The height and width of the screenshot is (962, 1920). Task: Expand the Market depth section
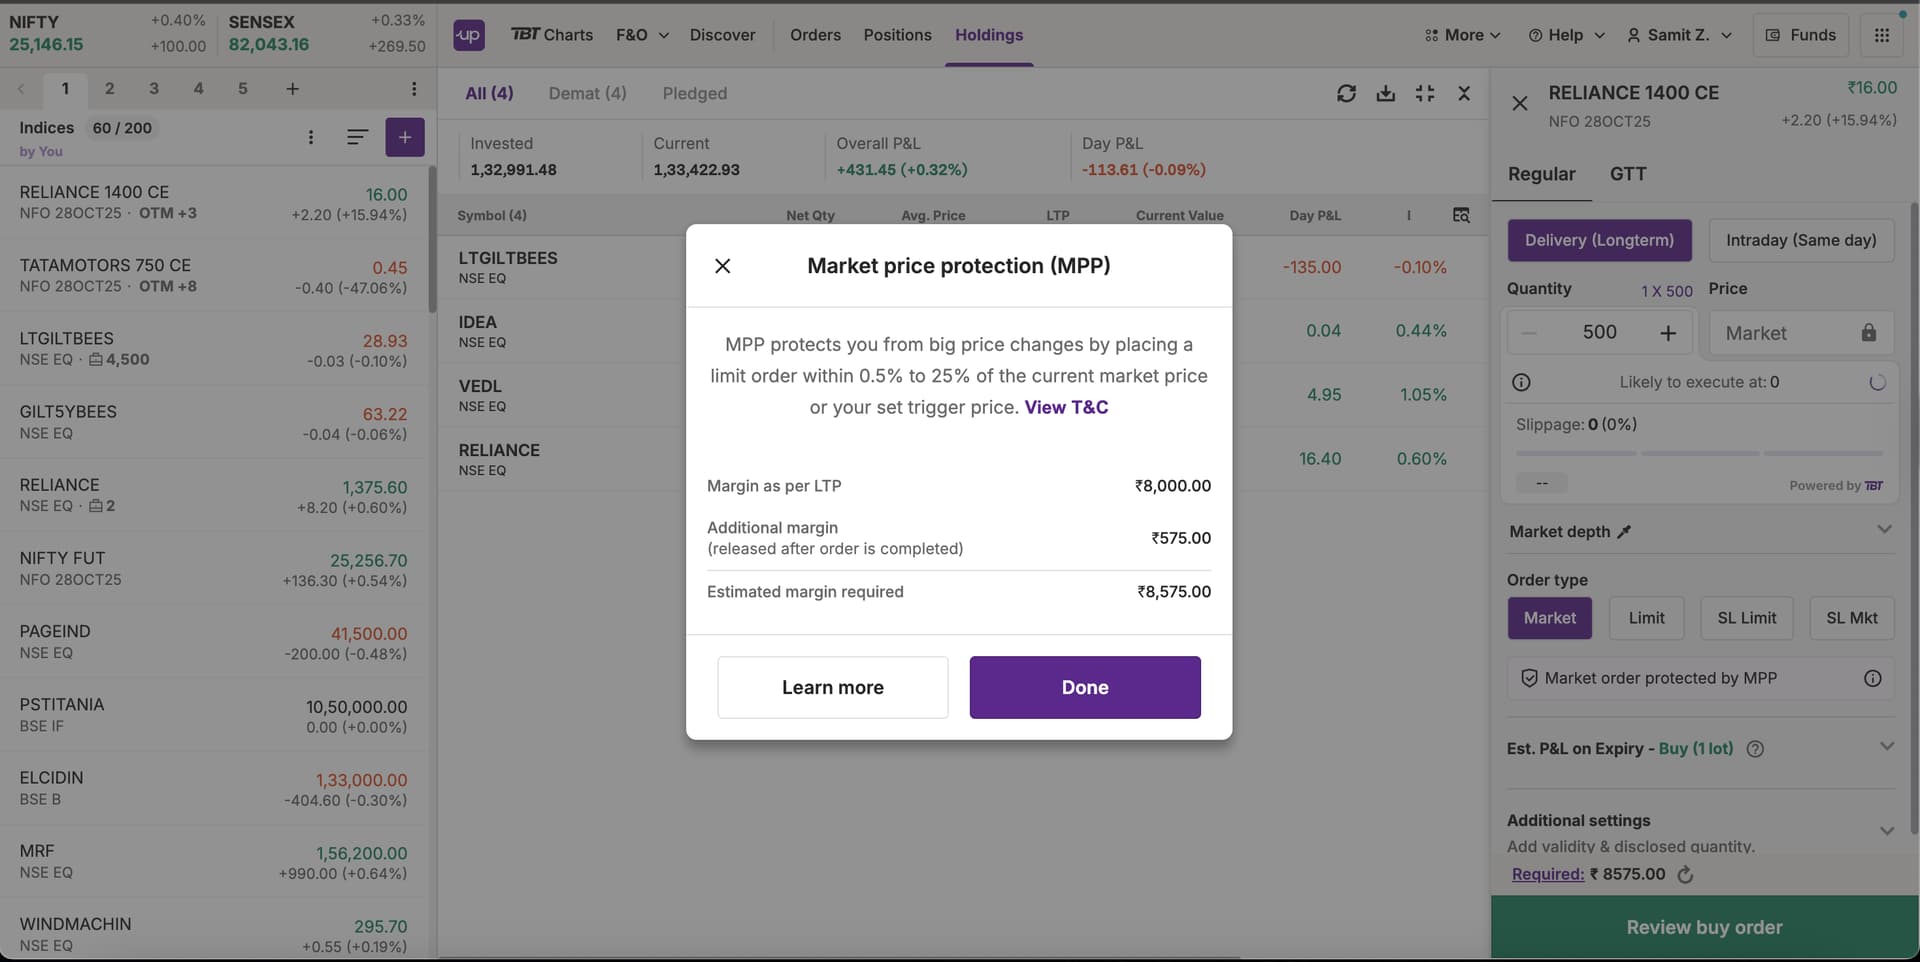click(x=1884, y=530)
